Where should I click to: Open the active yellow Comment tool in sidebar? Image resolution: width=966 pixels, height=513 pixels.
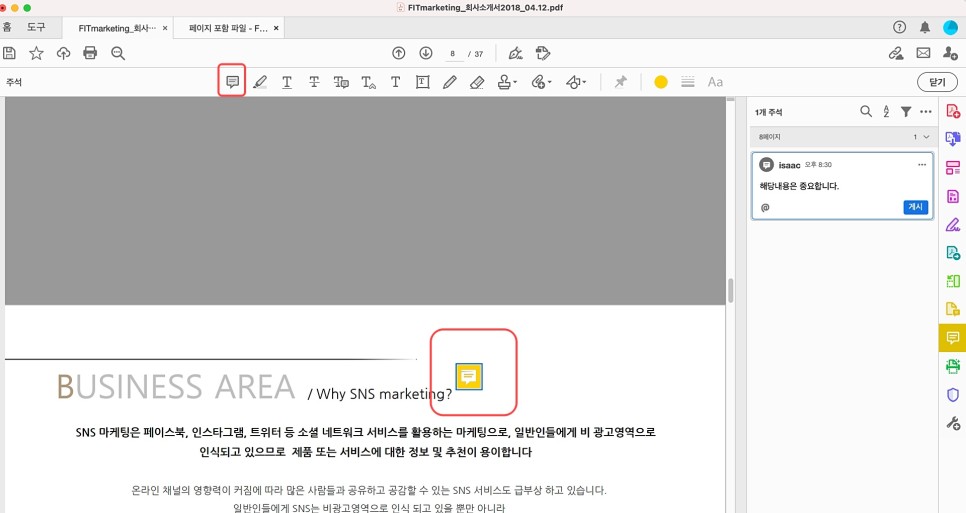pyautogui.click(x=952, y=337)
